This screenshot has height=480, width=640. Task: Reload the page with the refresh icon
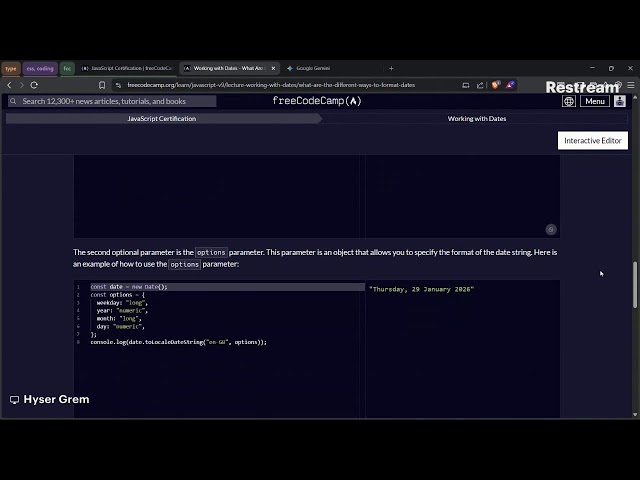point(34,85)
